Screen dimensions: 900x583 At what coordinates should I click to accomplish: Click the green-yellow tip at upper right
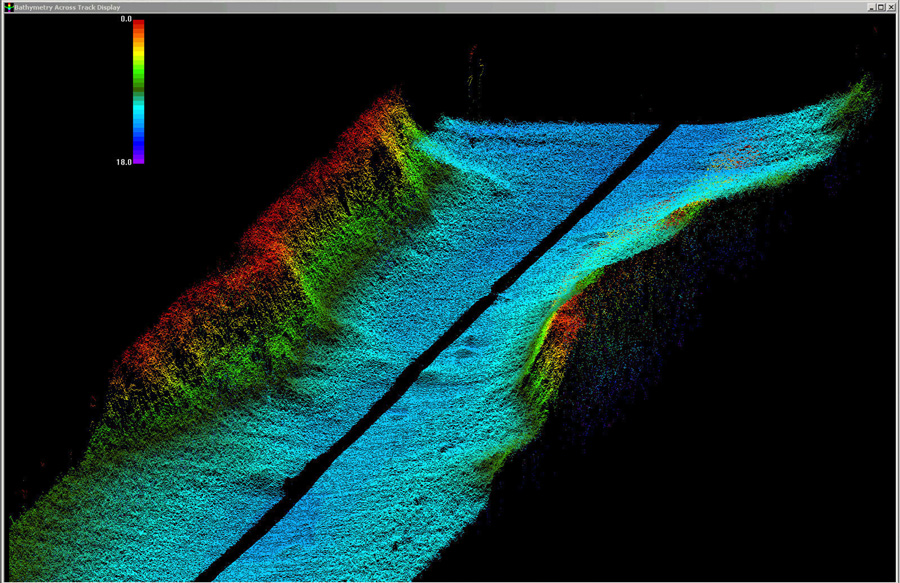pyautogui.click(x=860, y=95)
